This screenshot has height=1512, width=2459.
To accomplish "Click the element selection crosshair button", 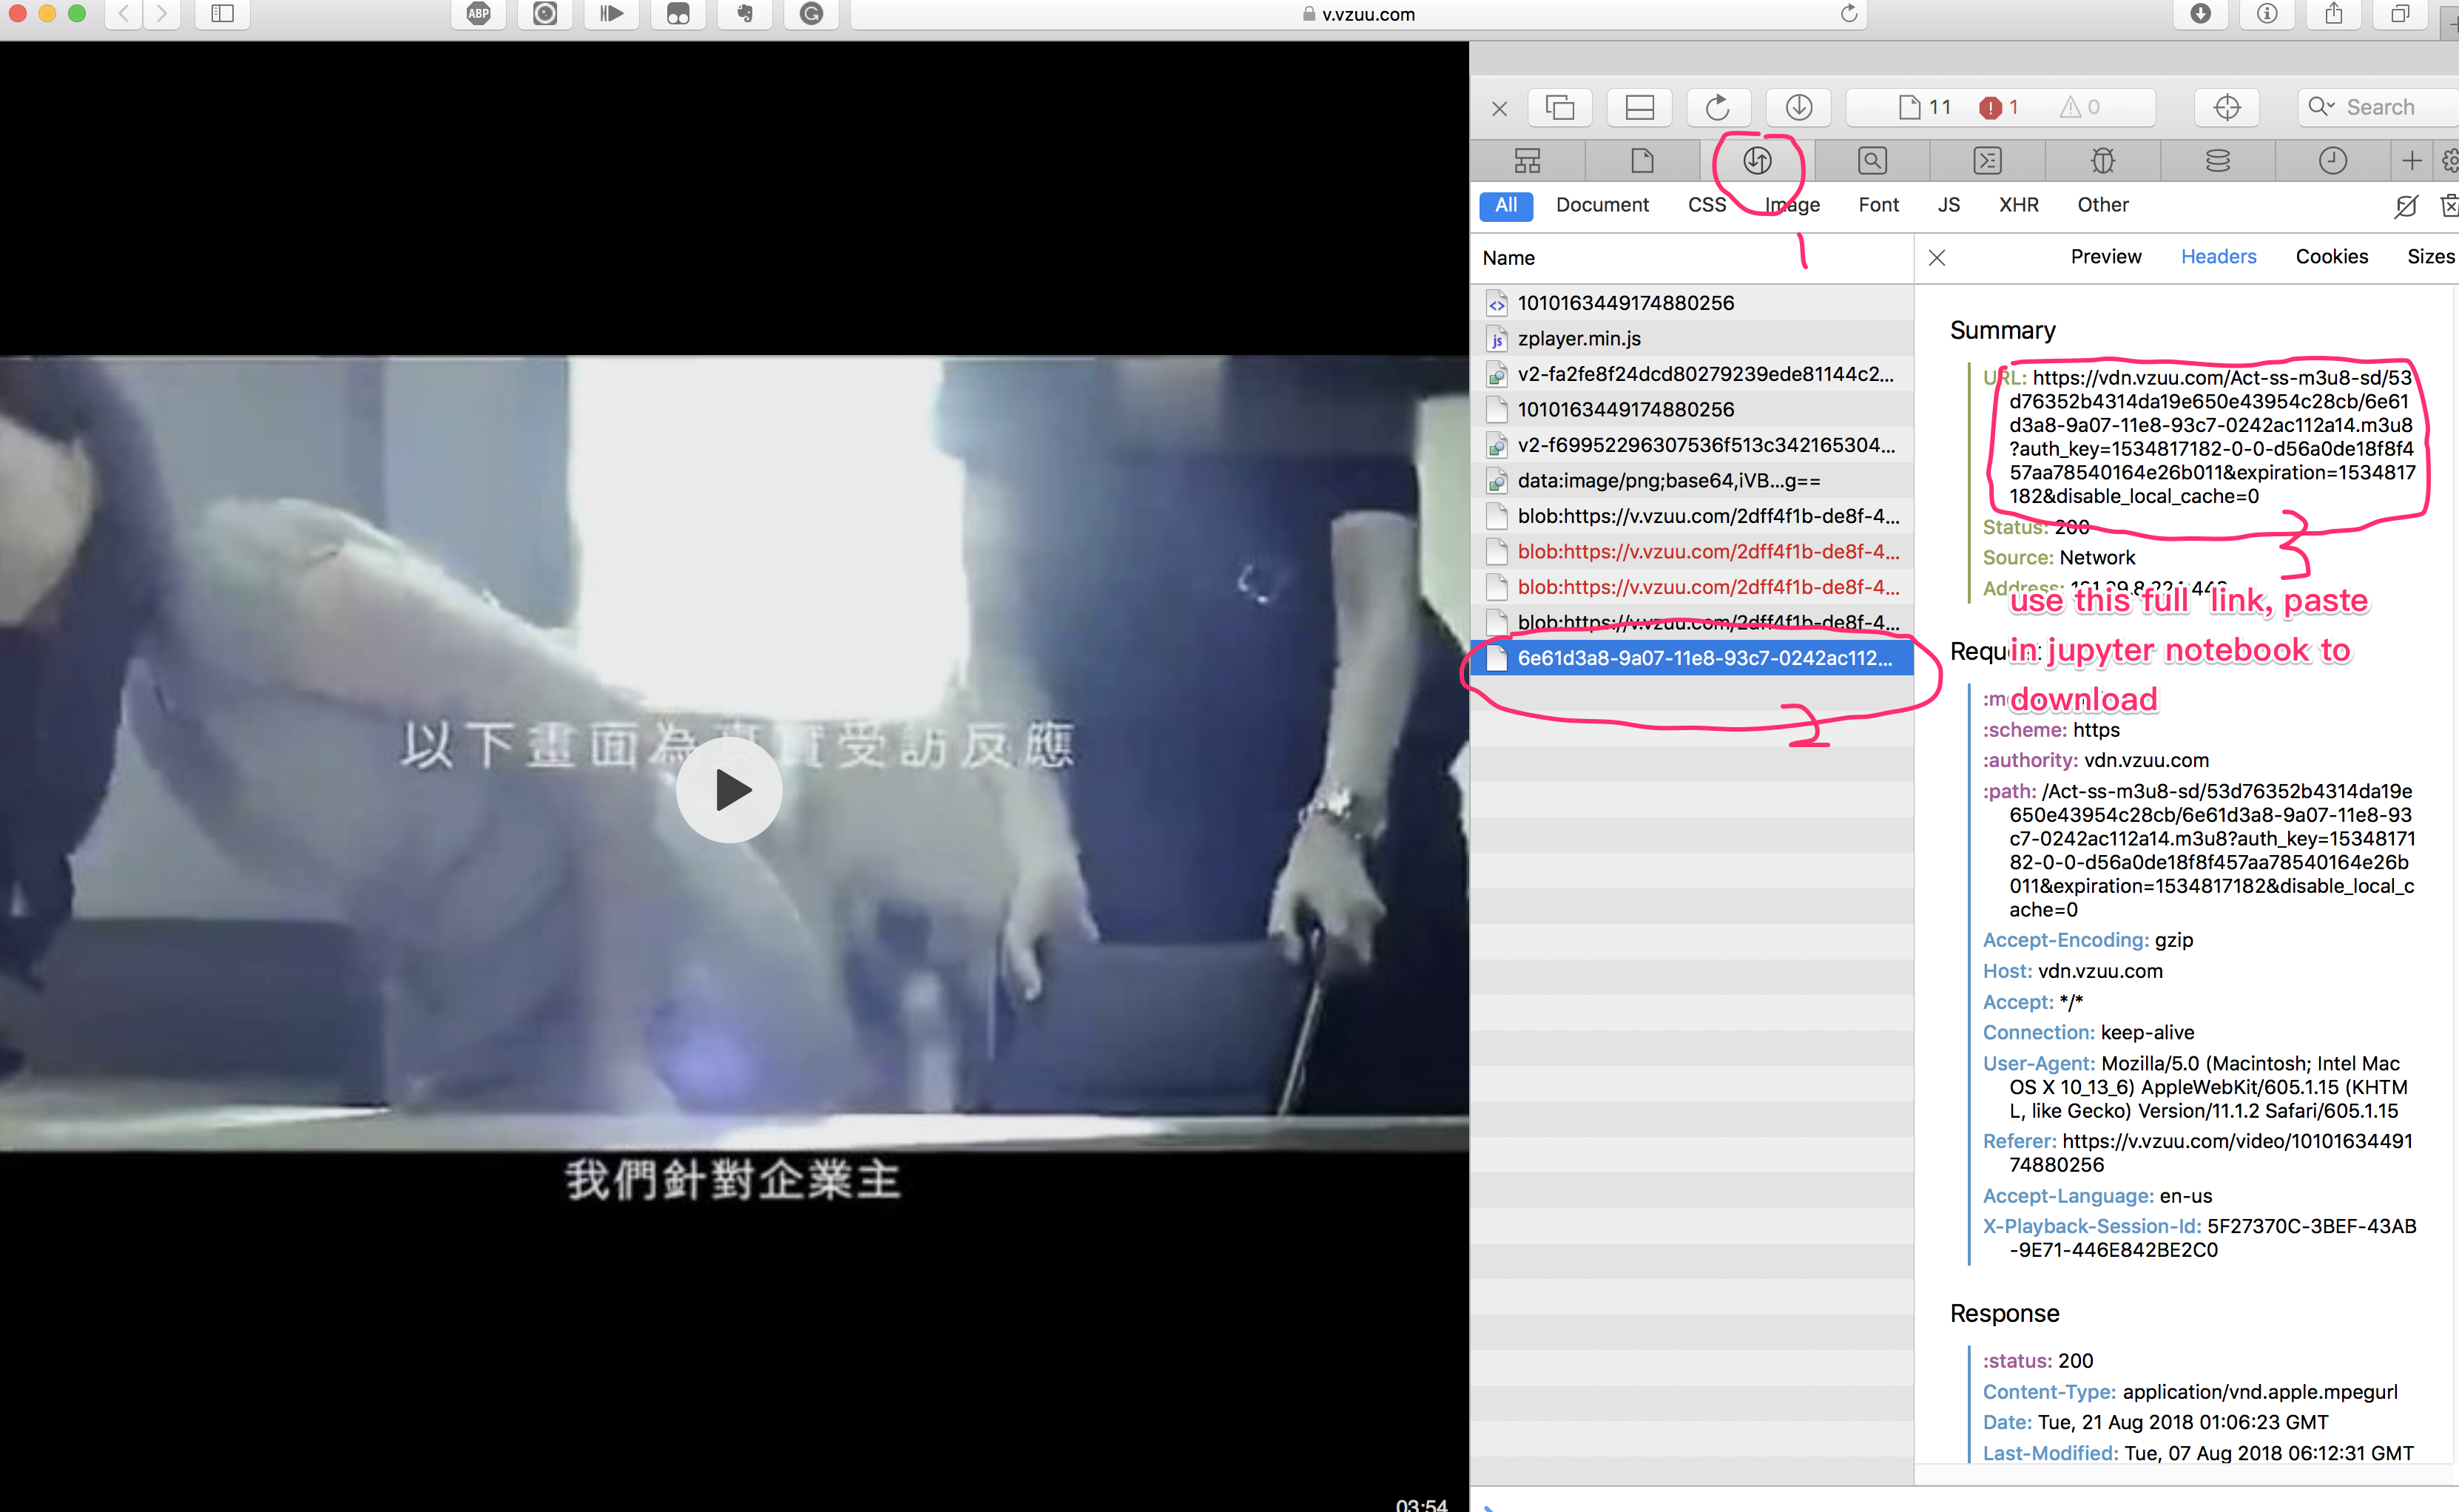I will pyautogui.click(x=2227, y=107).
